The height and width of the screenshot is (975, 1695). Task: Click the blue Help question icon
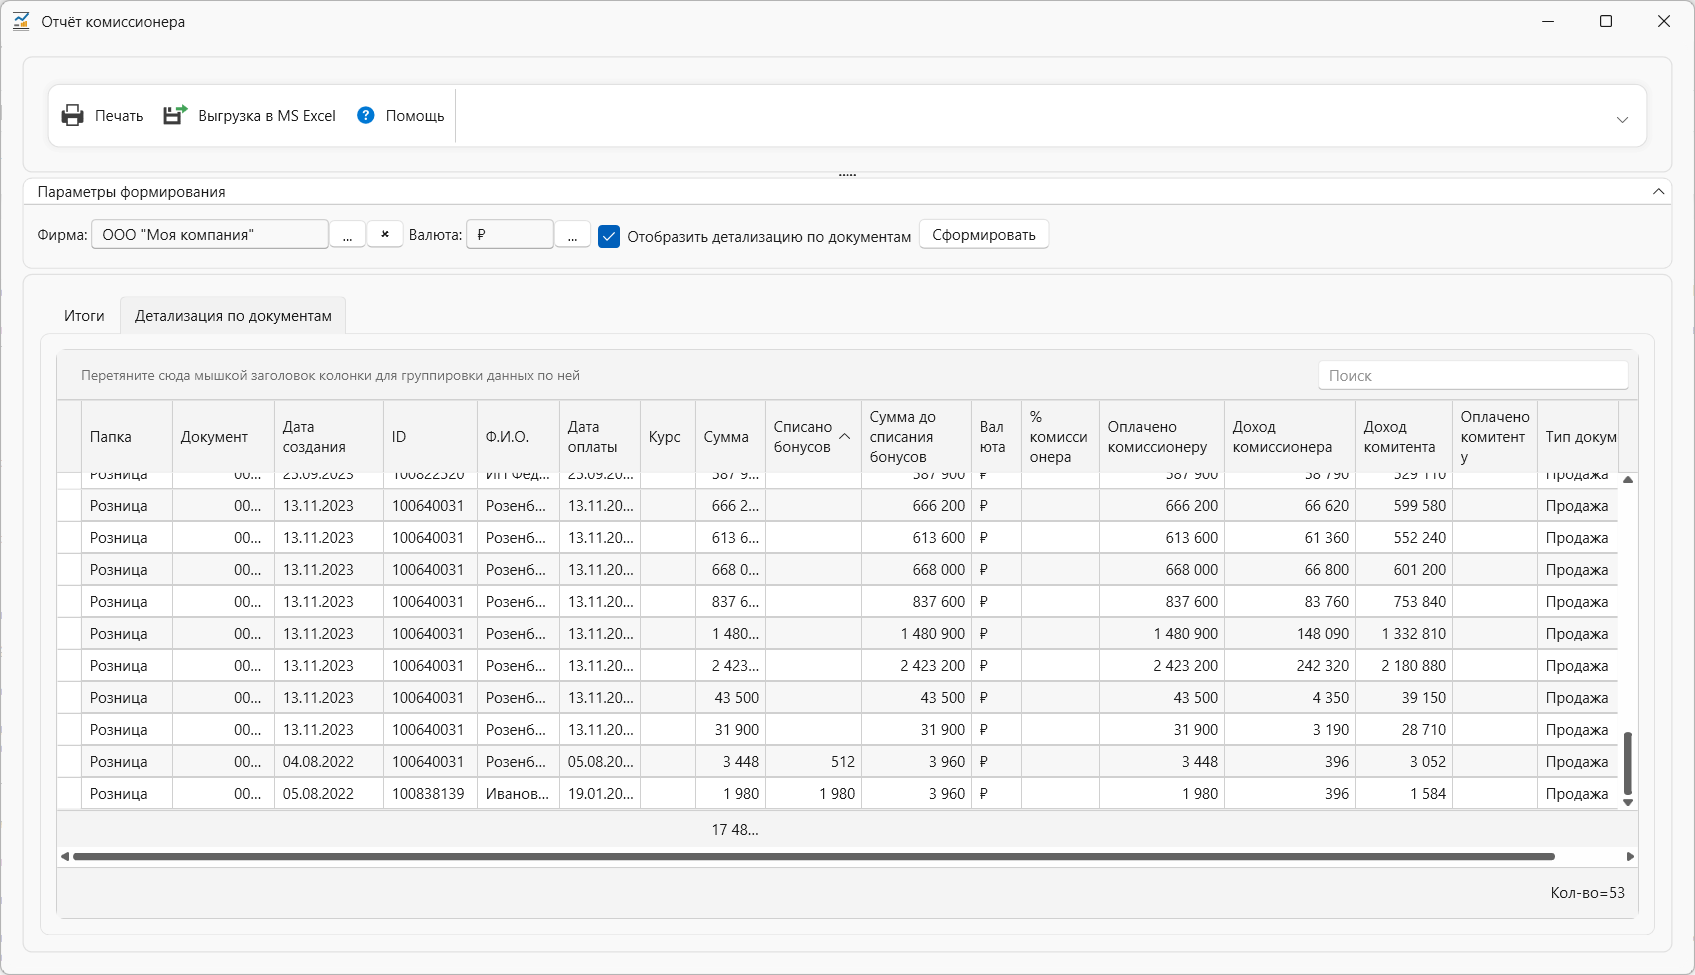pos(366,115)
